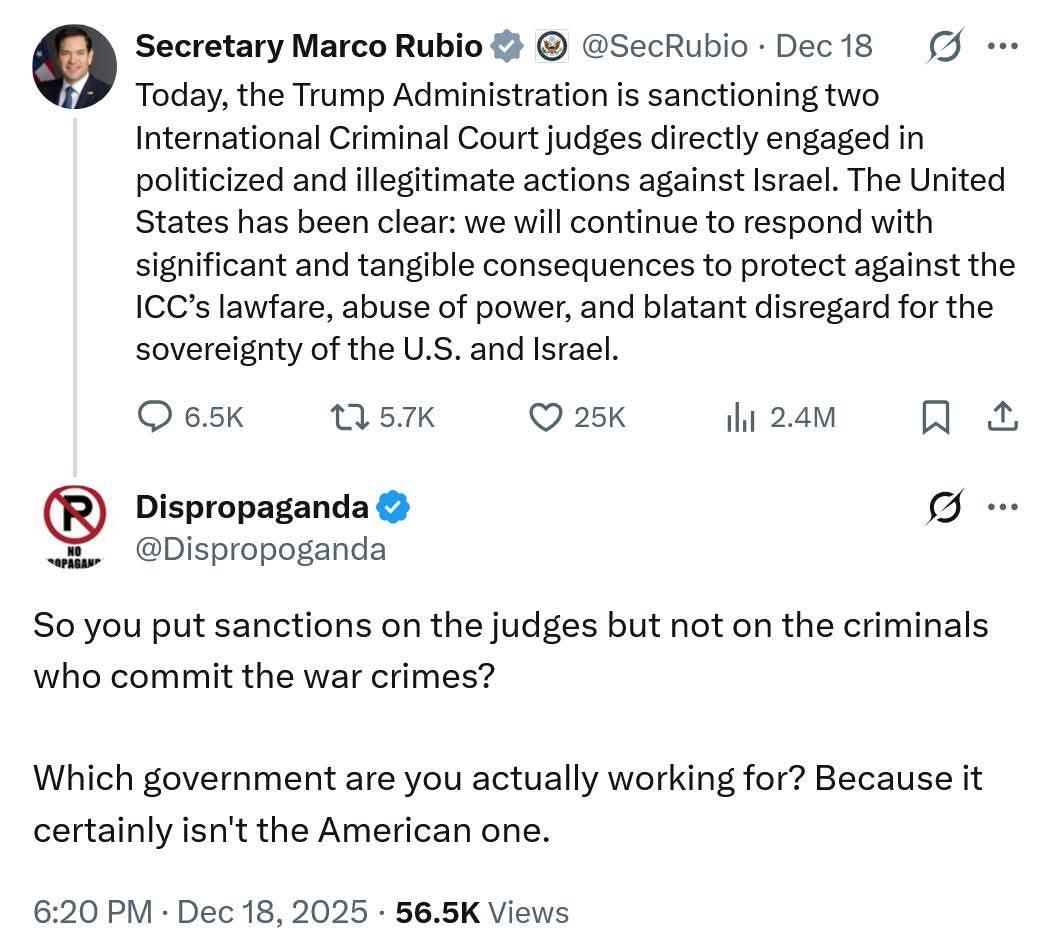Click the reply icon on Rubio's post
This screenshot has width=1055, height=951.
pyautogui.click(x=153, y=416)
